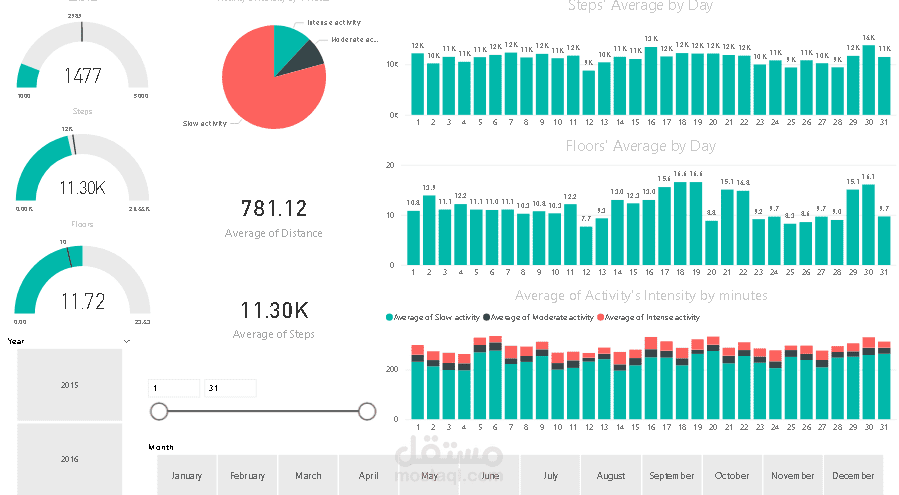The height and width of the screenshot is (495, 899).
Task: Click the day range end input showing 31
Action: point(230,388)
